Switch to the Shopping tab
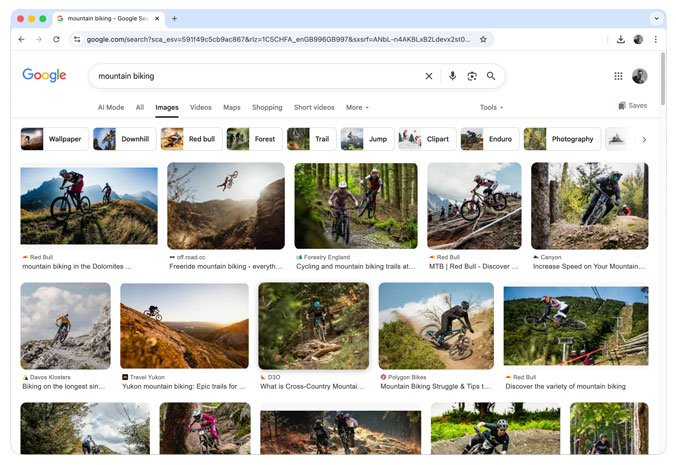This screenshot has width=676, height=465. [x=267, y=107]
